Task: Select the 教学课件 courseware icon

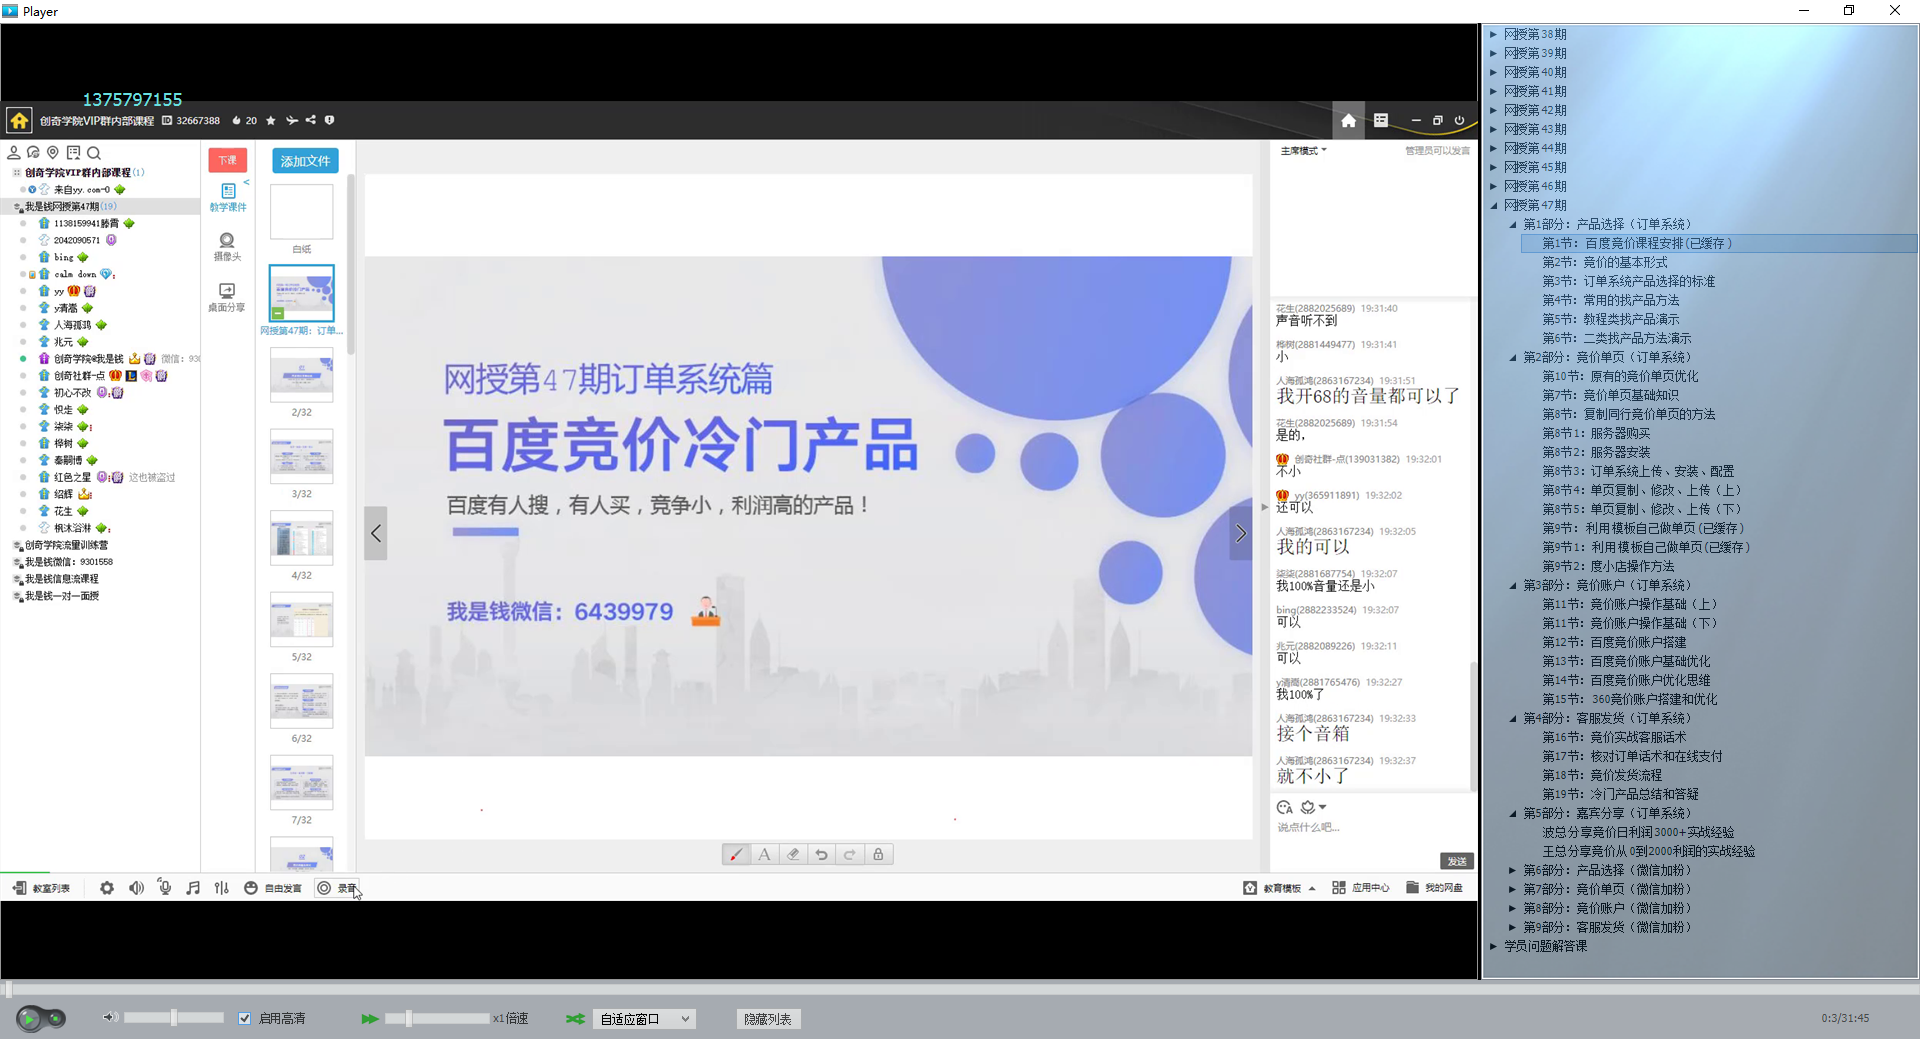Action: tap(227, 197)
